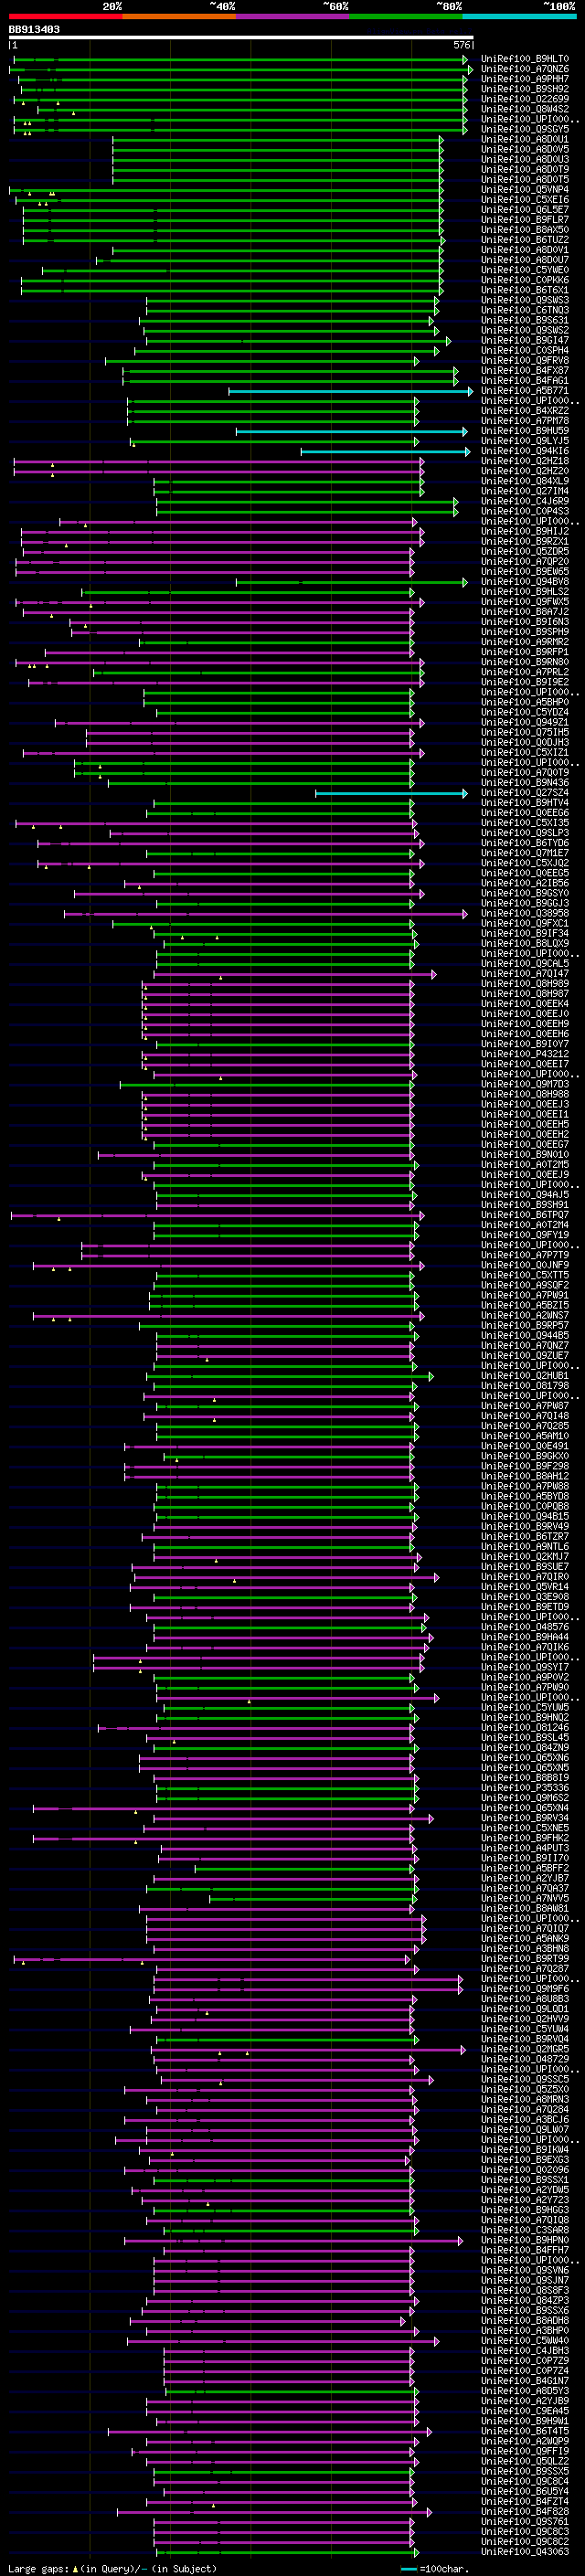
Task: Click the purple segment of the identity scale
Action: 293,16
